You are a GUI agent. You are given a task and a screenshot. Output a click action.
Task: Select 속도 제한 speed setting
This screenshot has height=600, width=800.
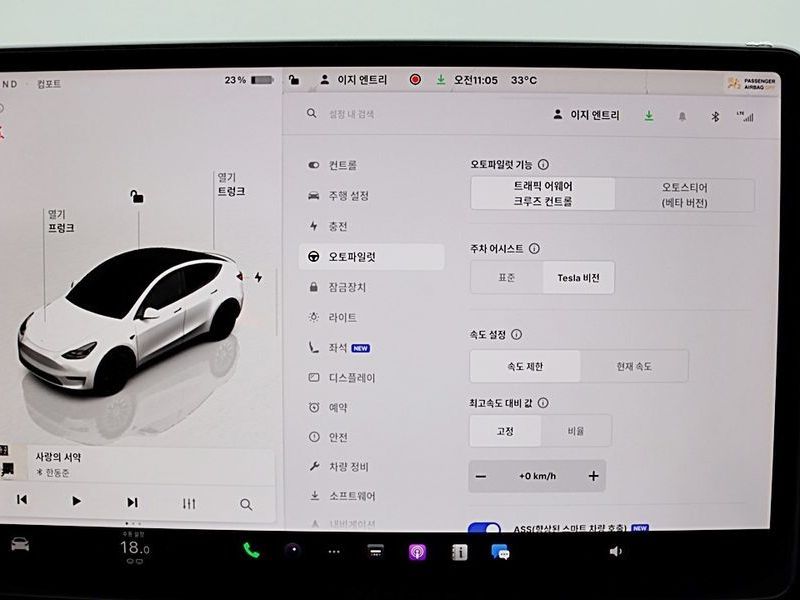[525, 366]
